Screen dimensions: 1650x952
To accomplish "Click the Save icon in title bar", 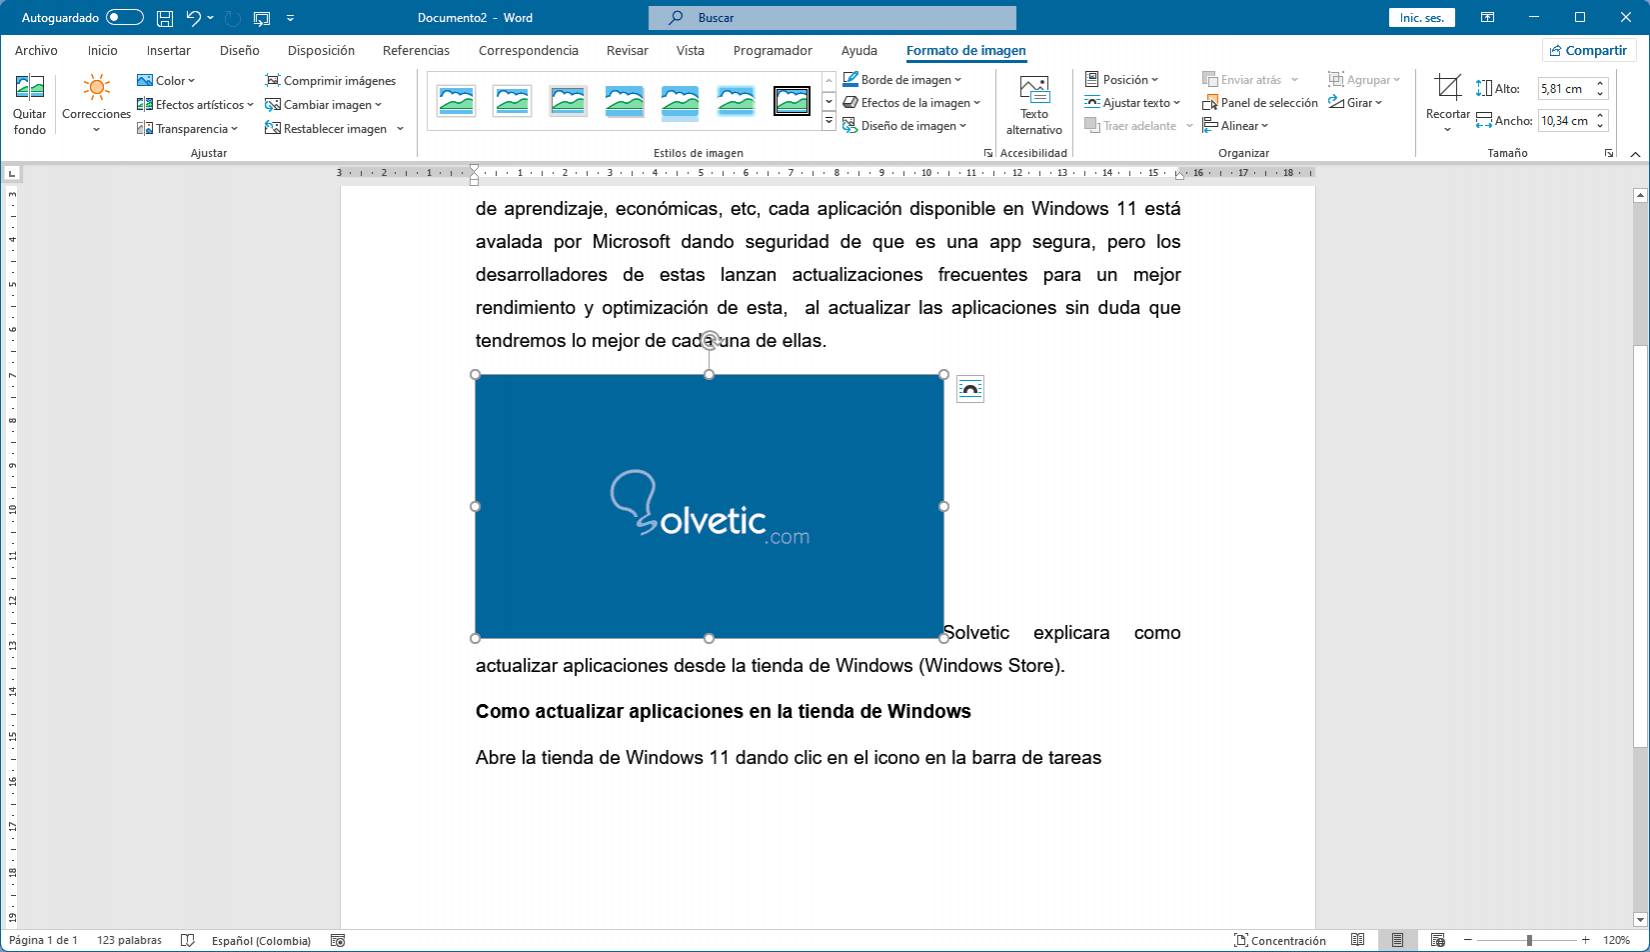I will click(165, 18).
